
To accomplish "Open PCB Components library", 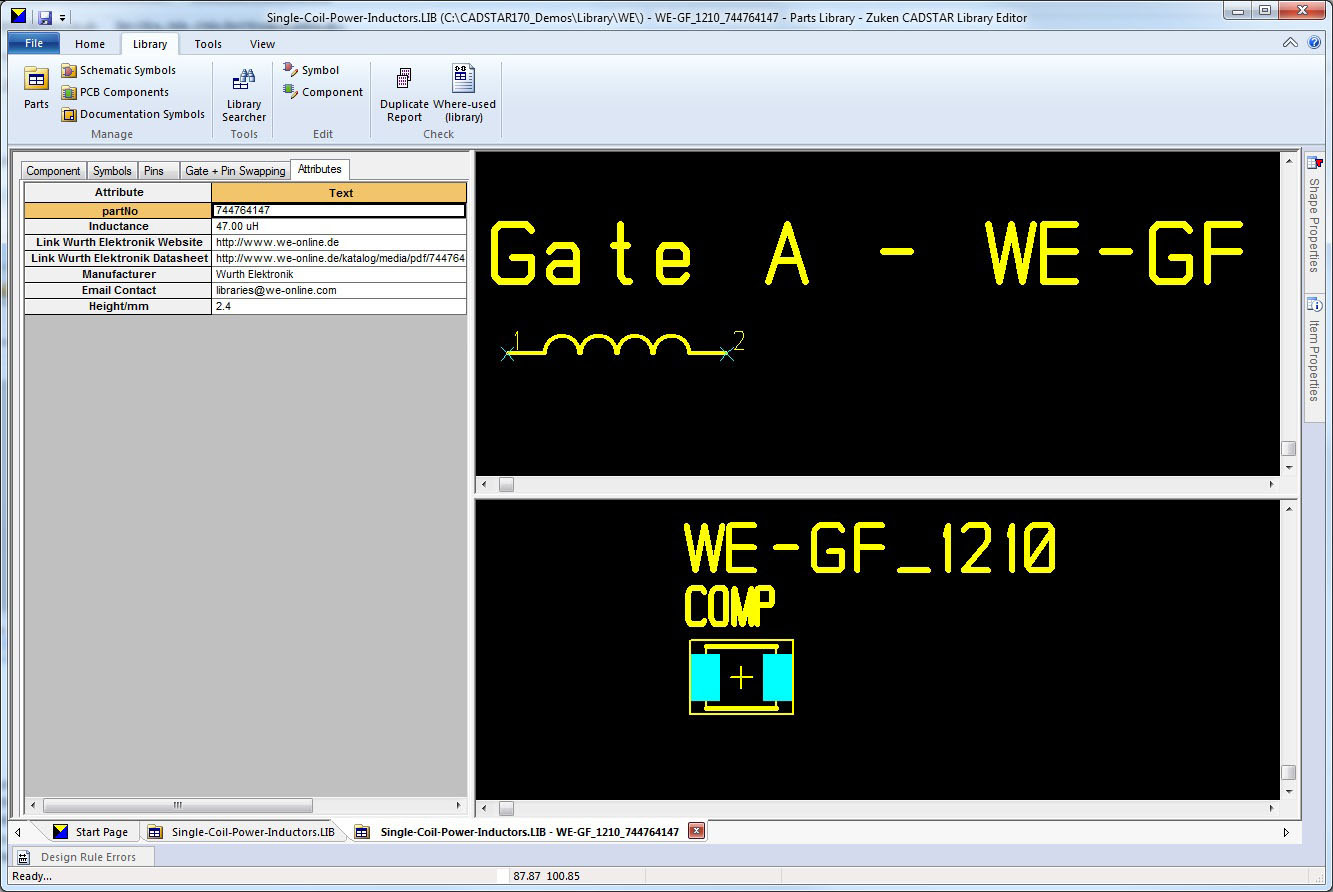I will click(115, 92).
